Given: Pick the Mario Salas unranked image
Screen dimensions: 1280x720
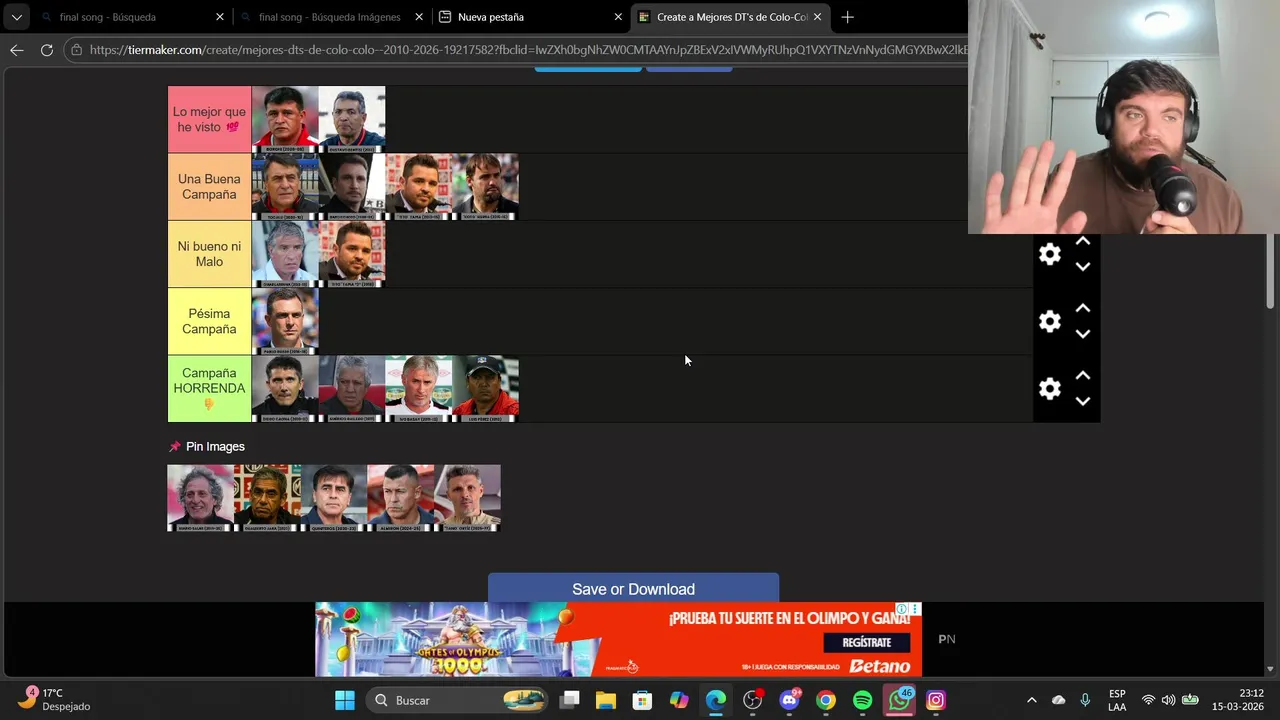Looking at the screenshot, I should 200,498.
